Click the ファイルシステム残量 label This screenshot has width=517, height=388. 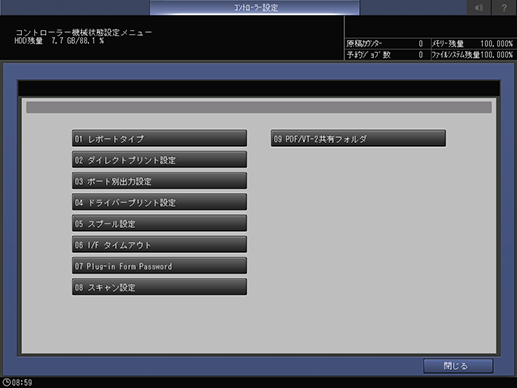point(456,55)
